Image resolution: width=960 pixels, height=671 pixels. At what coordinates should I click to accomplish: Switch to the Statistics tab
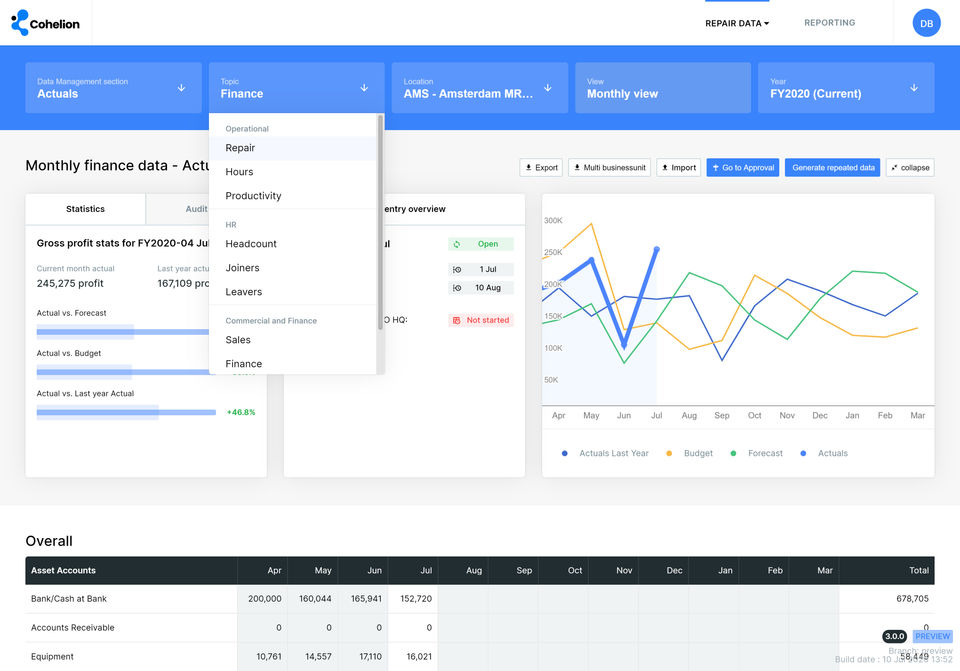point(85,209)
